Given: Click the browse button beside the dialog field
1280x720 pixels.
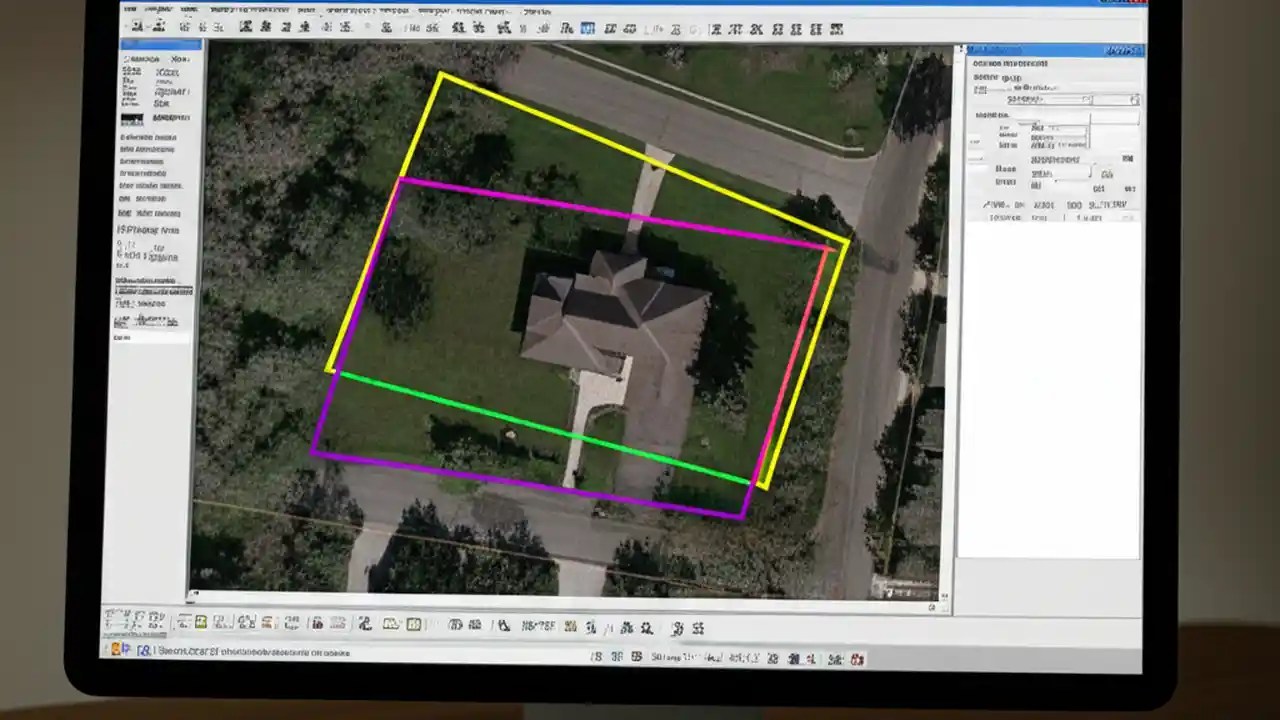Looking at the screenshot, I should (x=1135, y=100).
